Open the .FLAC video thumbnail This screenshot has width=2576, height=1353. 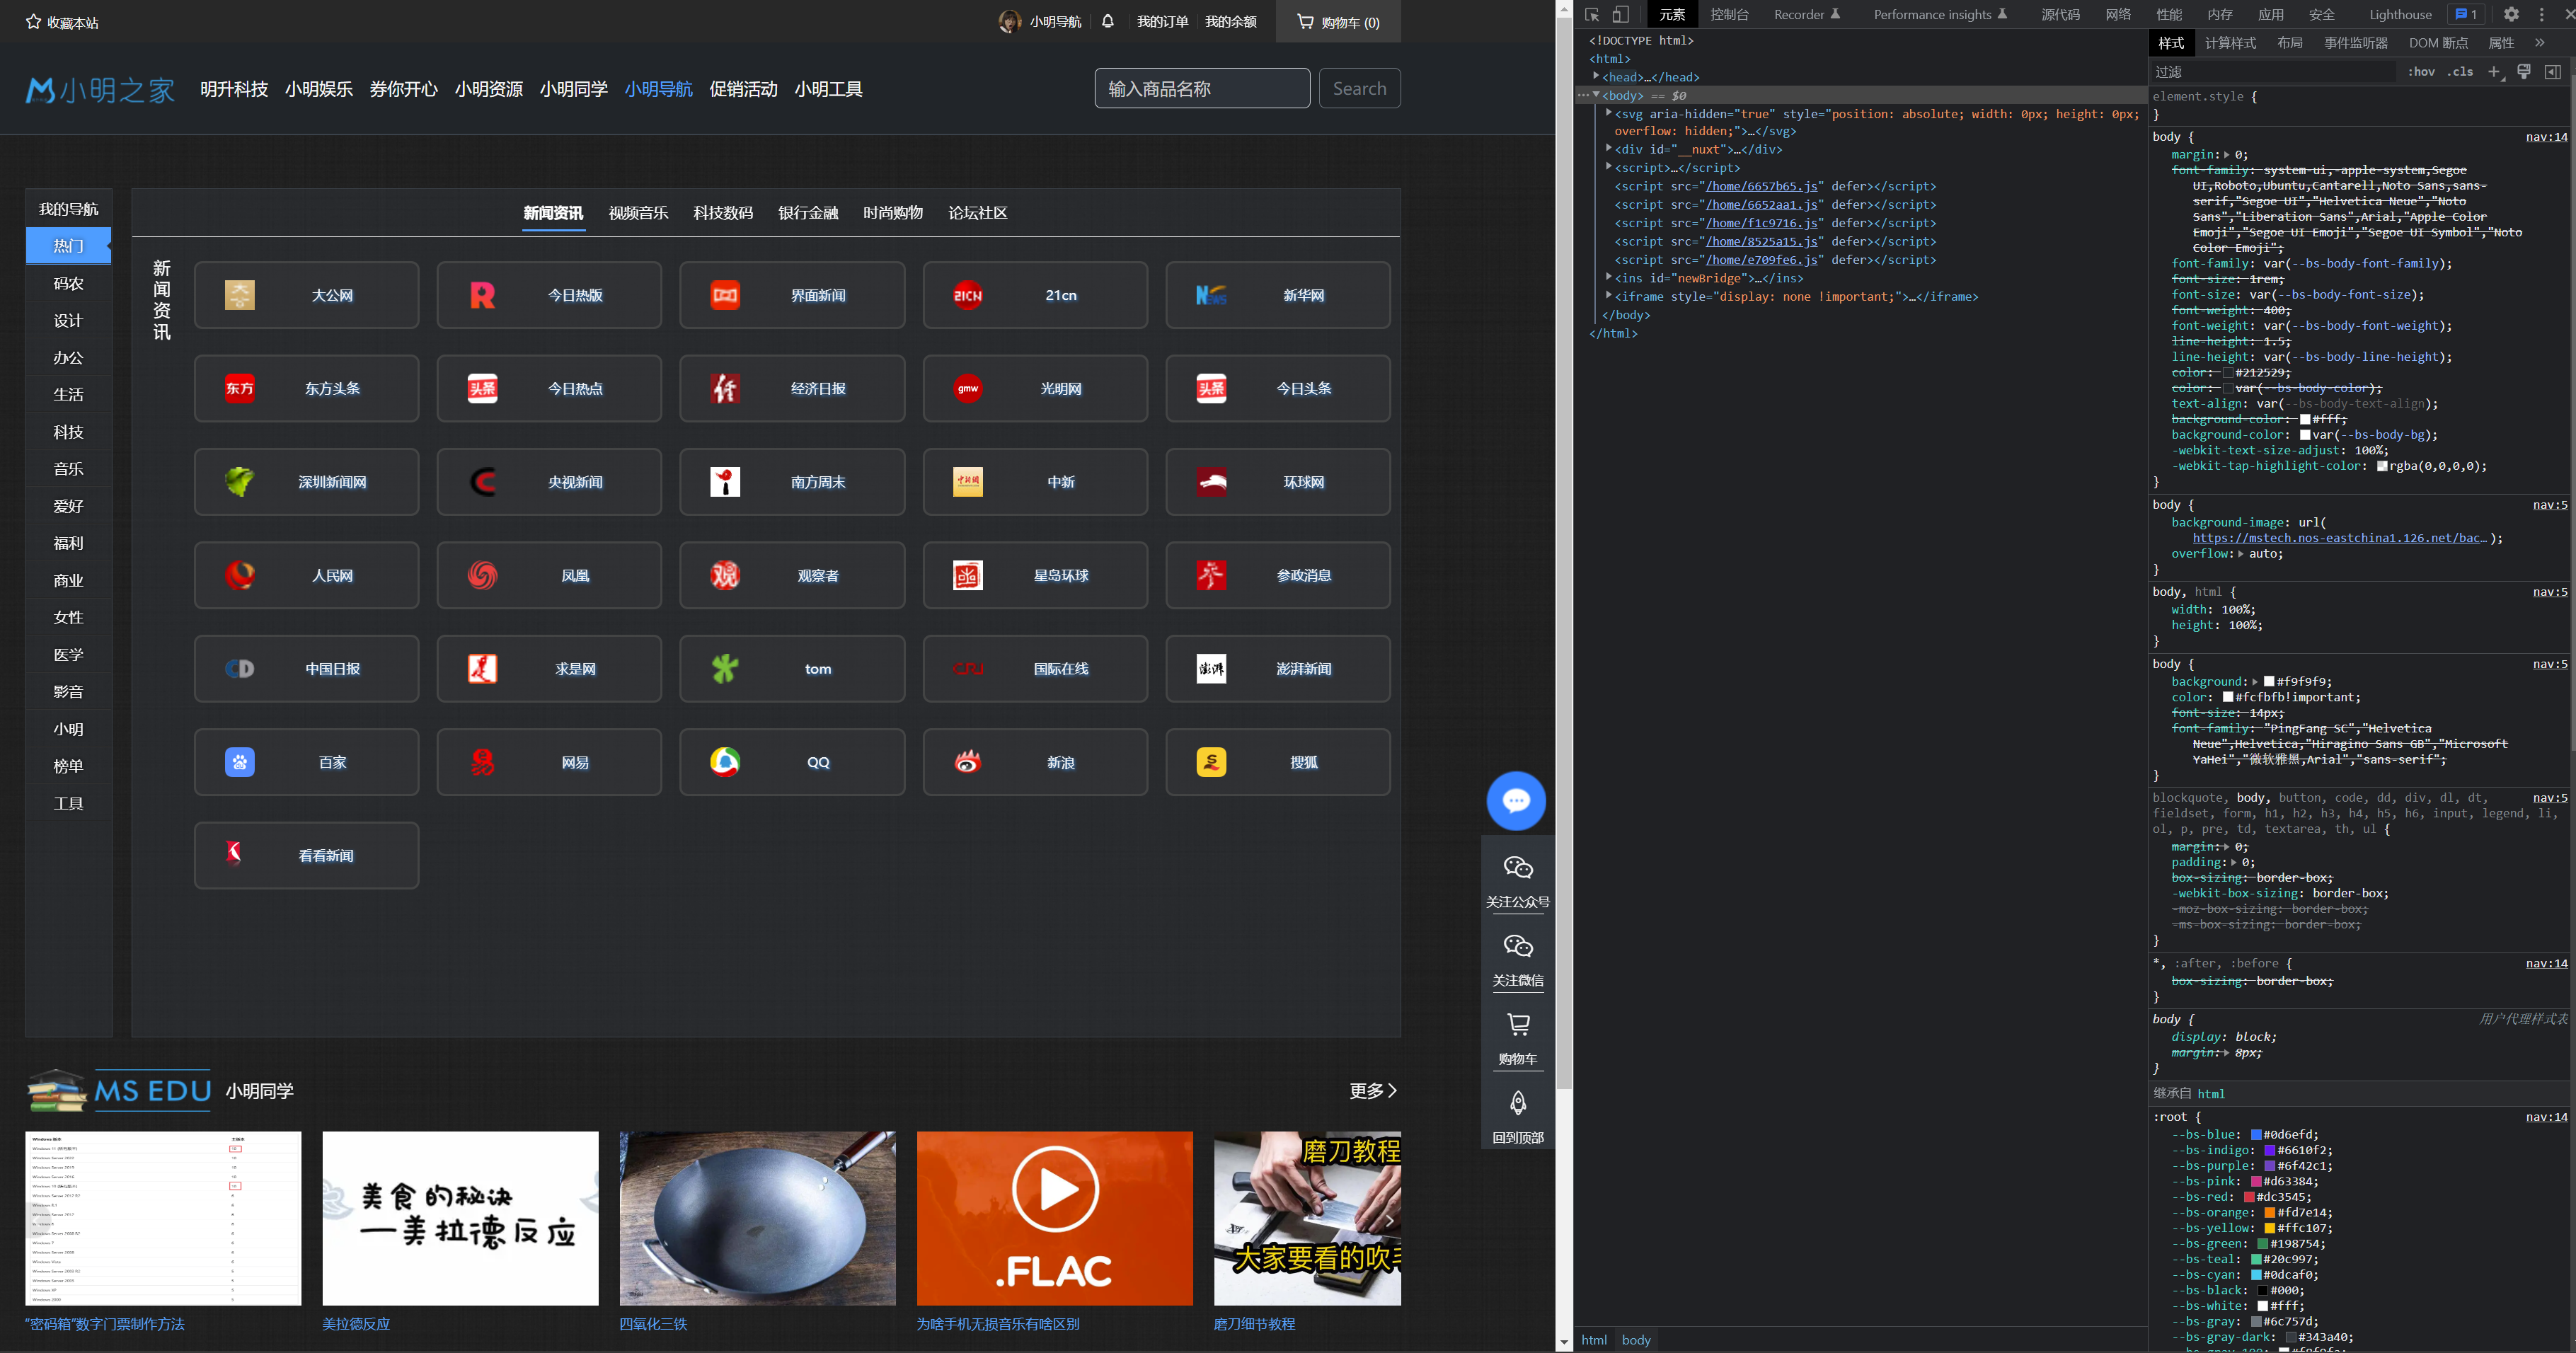1054,1218
